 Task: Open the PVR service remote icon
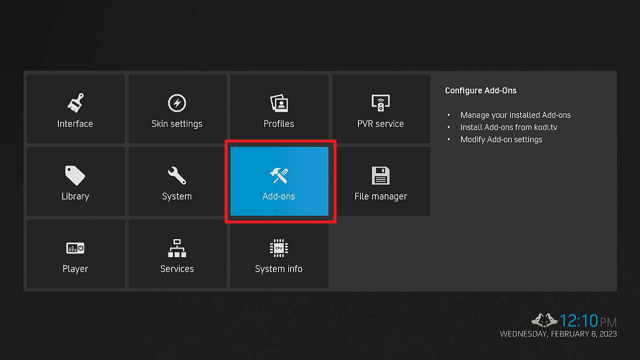click(380, 103)
